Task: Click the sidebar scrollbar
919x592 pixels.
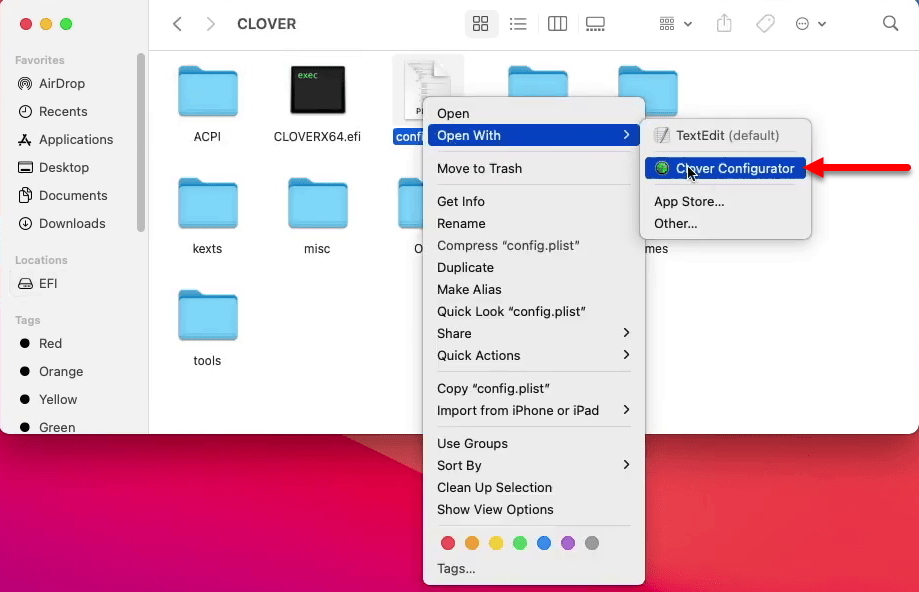Action: [x=141, y=142]
